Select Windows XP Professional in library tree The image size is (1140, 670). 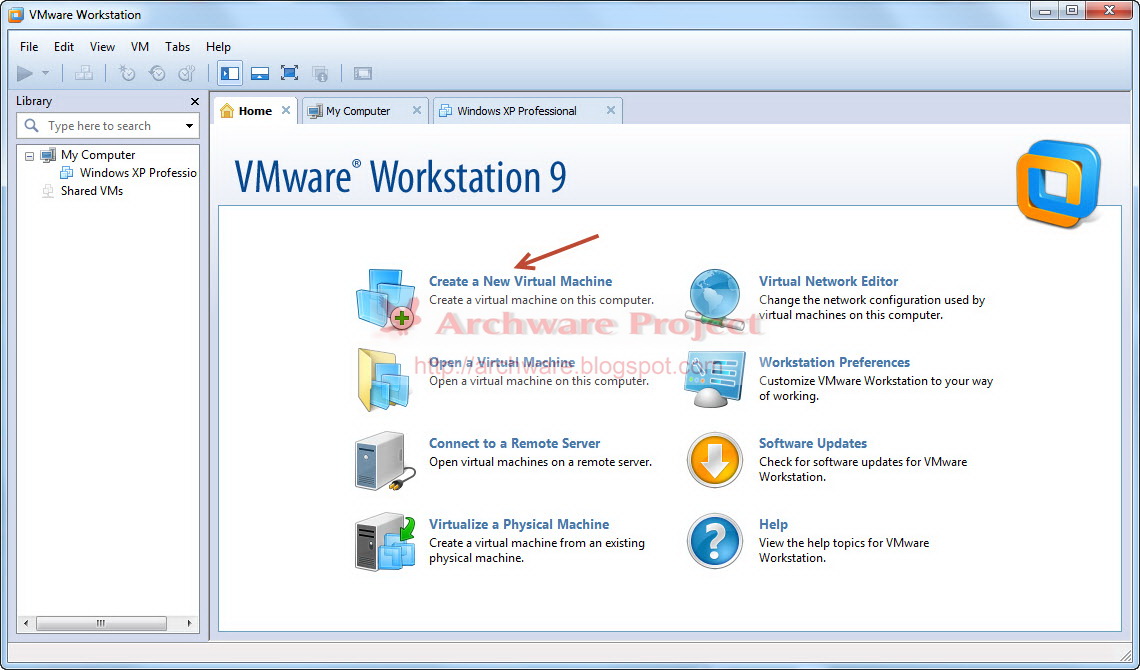coord(138,173)
